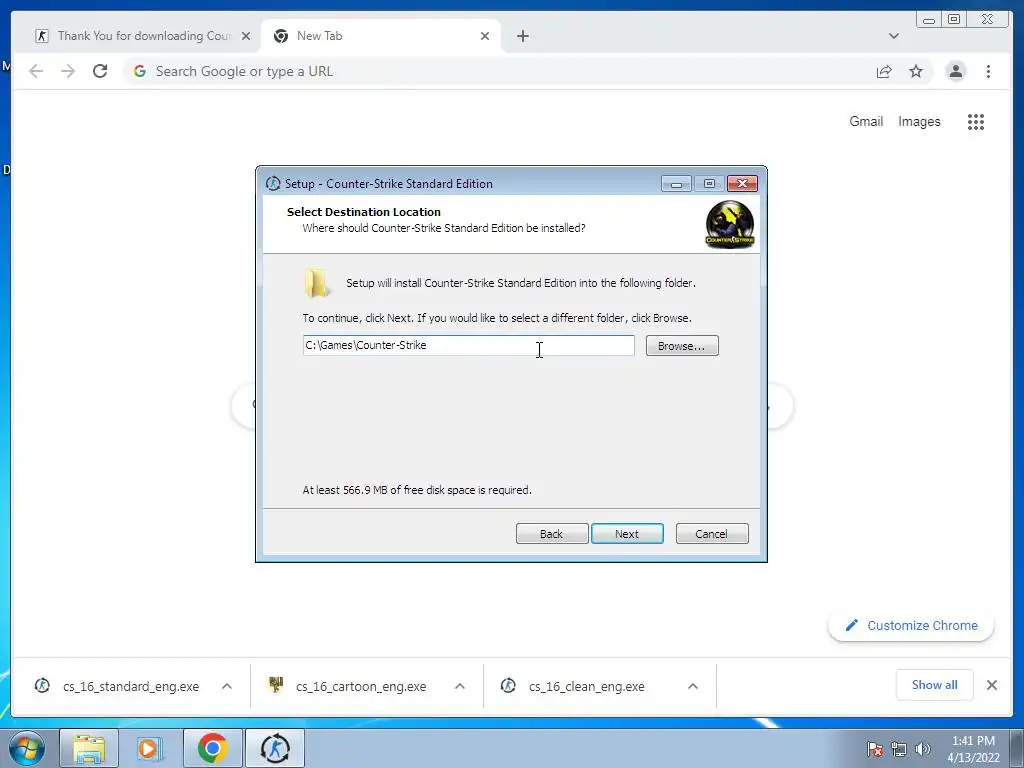Viewport: 1024px width, 768px height.
Task: Click the destination folder path field
Action: (x=468, y=345)
